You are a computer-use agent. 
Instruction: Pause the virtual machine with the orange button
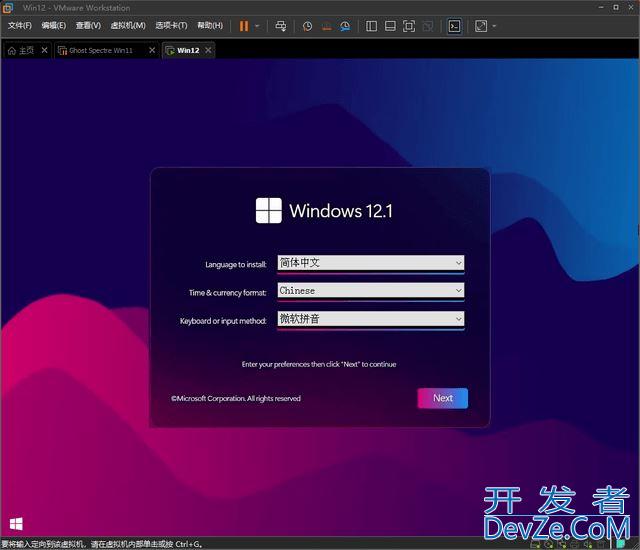coord(244,26)
